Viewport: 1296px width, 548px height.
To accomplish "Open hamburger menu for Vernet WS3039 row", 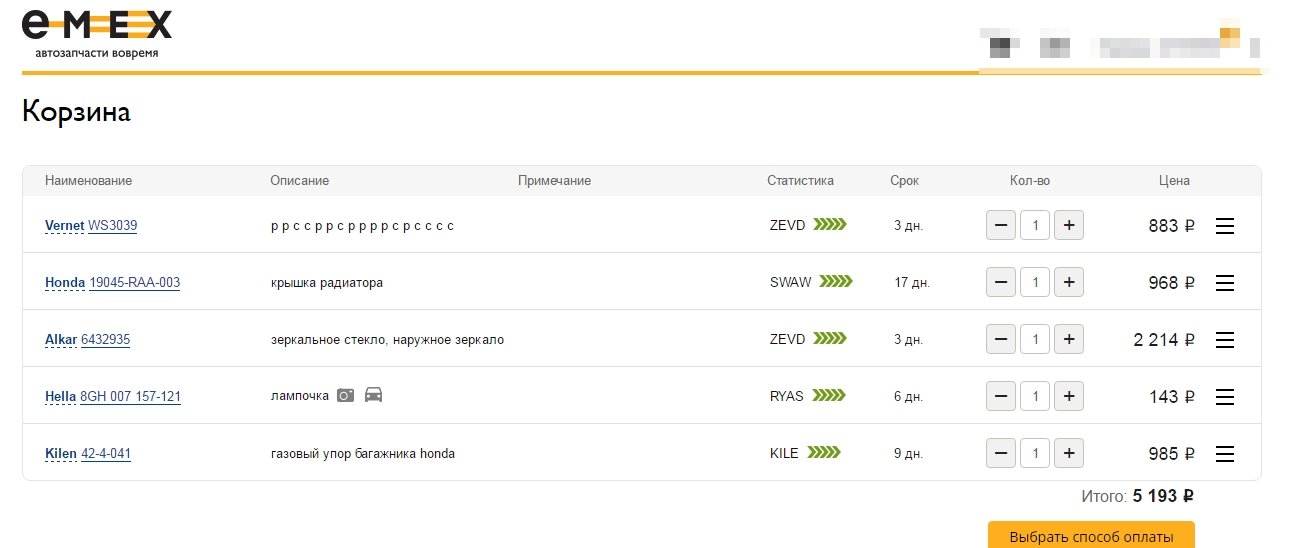I will click(1224, 226).
